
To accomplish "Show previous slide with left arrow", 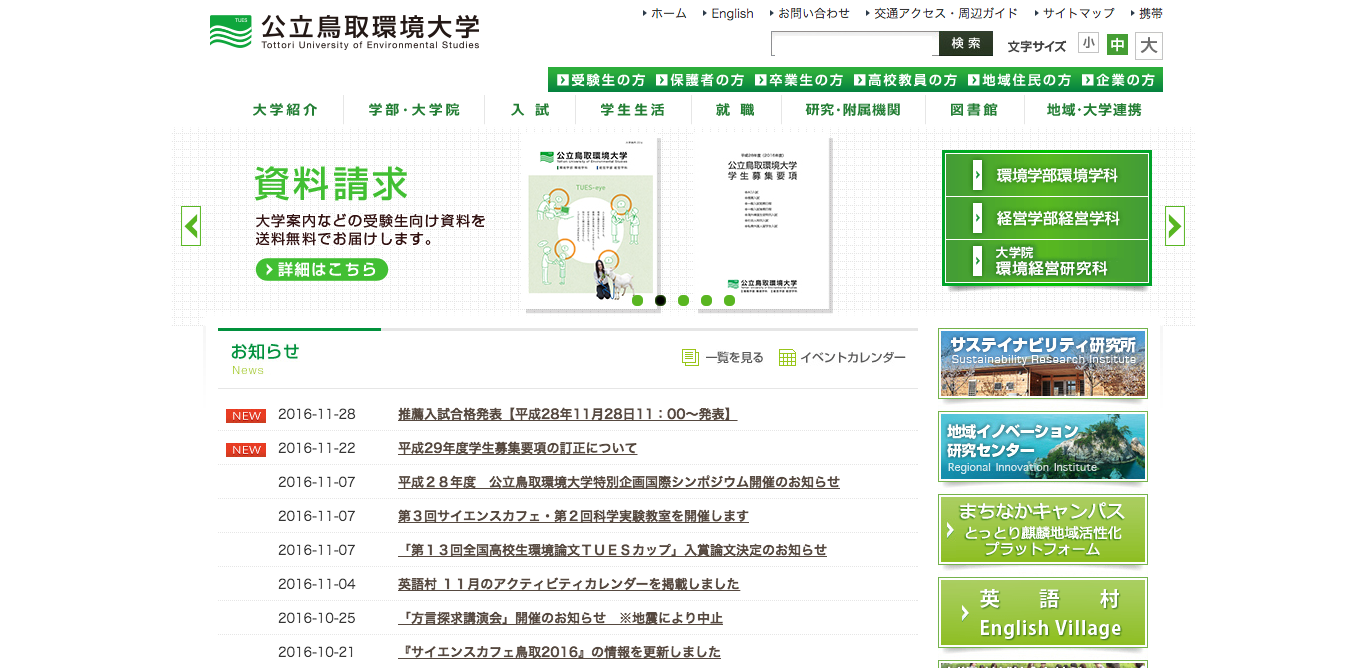I will pyautogui.click(x=191, y=226).
